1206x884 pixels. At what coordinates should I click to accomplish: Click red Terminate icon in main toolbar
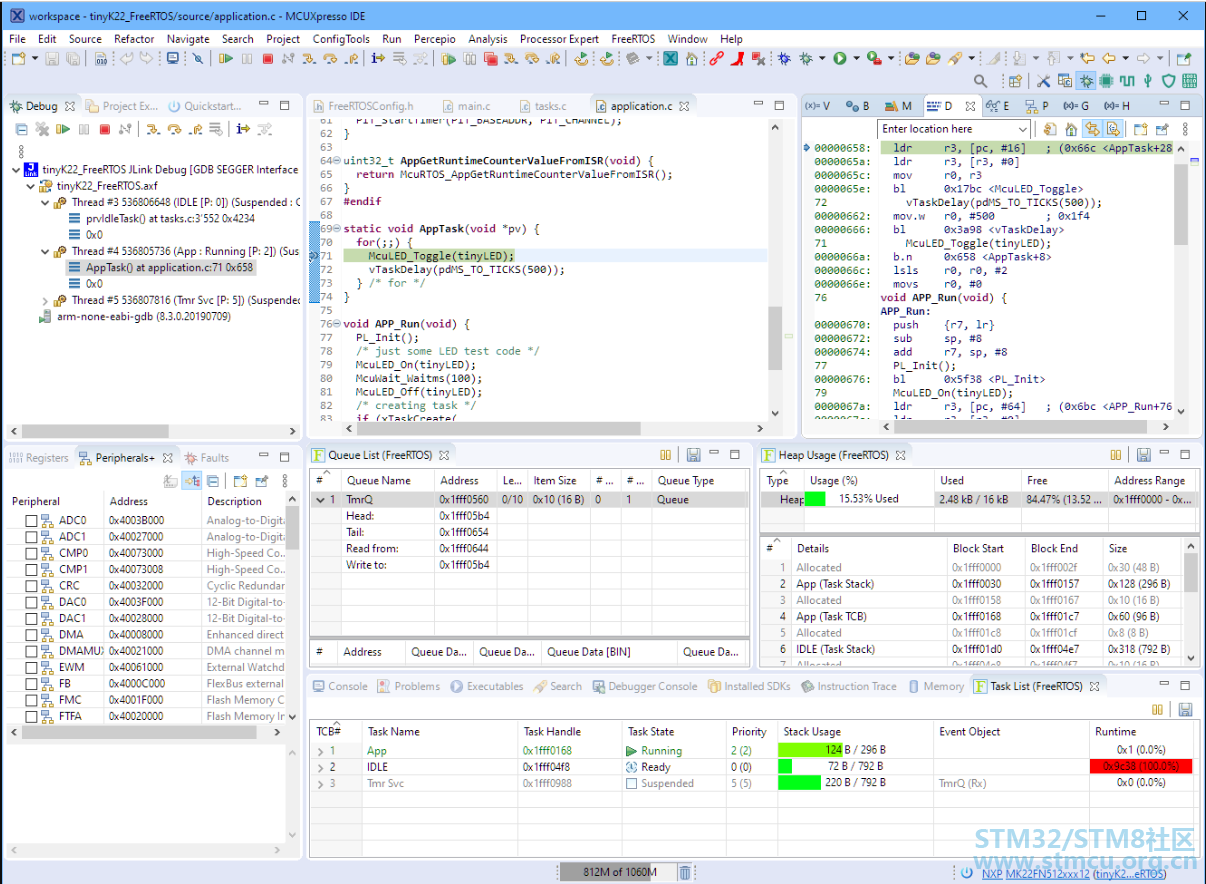[x=268, y=58]
